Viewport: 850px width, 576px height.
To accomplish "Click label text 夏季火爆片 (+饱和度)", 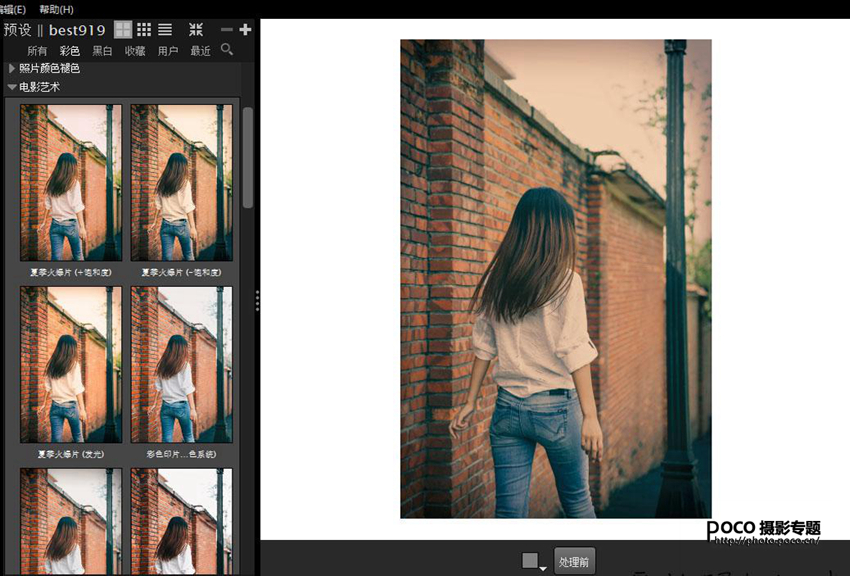I will (x=71, y=272).
